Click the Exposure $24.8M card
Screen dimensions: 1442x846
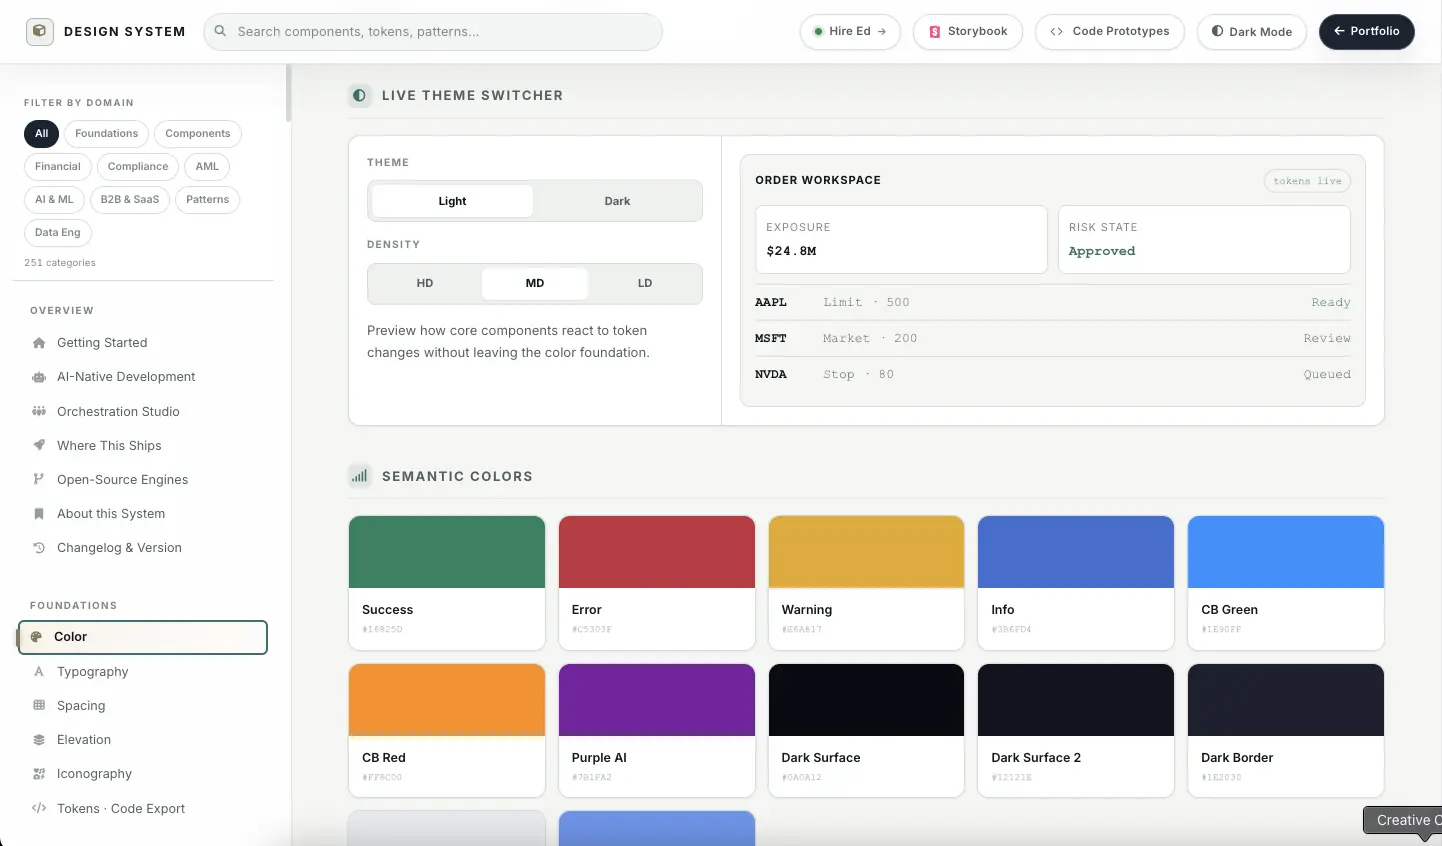click(x=901, y=239)
